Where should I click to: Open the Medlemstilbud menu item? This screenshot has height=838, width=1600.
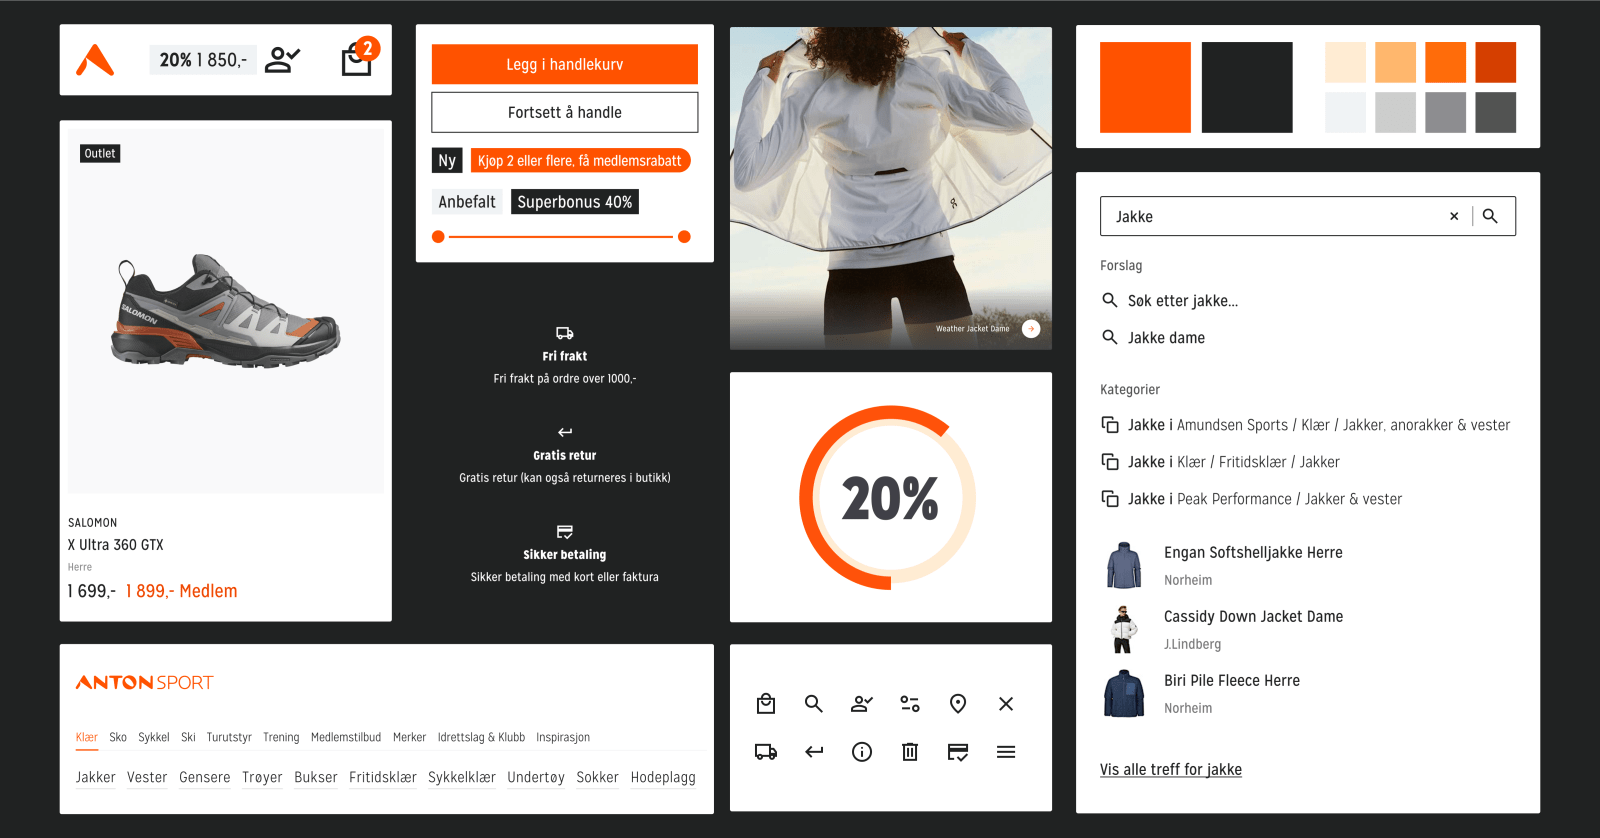click(346, 737)
